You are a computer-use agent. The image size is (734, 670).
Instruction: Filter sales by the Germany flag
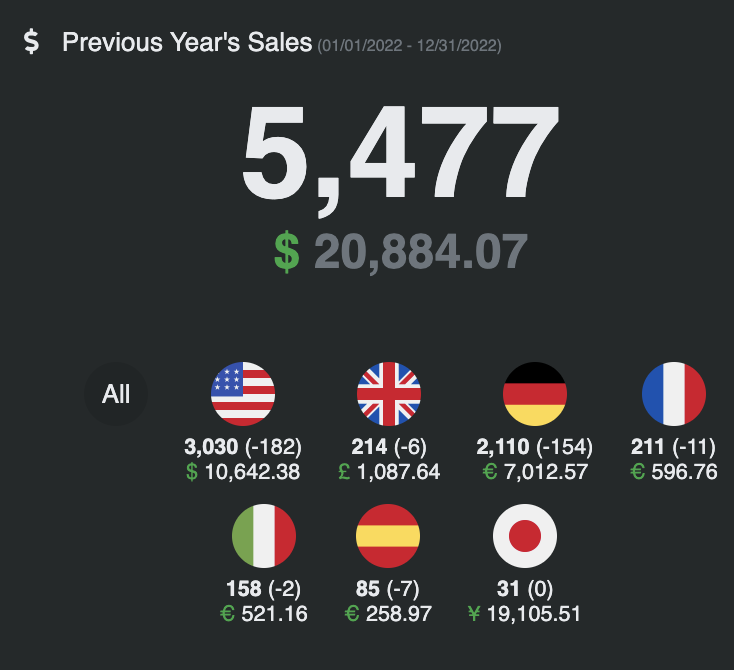(535, 394)
